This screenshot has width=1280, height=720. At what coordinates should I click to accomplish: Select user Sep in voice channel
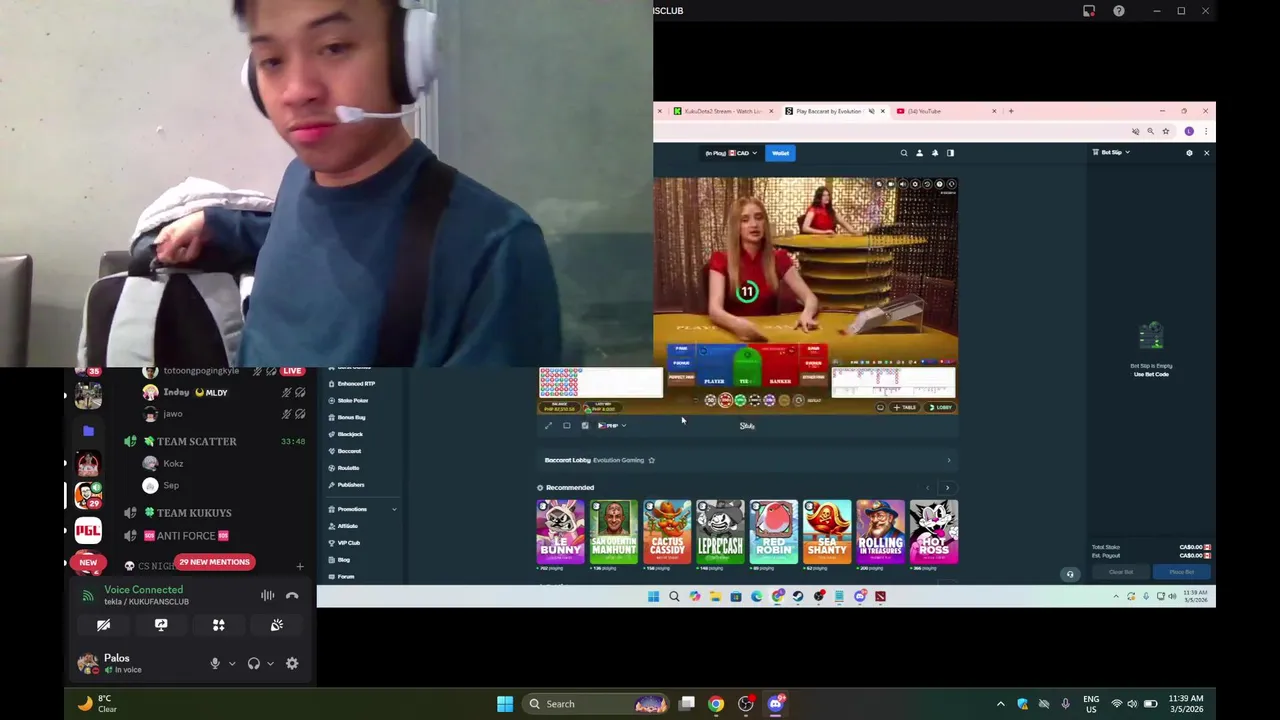(x=171, y=485)
